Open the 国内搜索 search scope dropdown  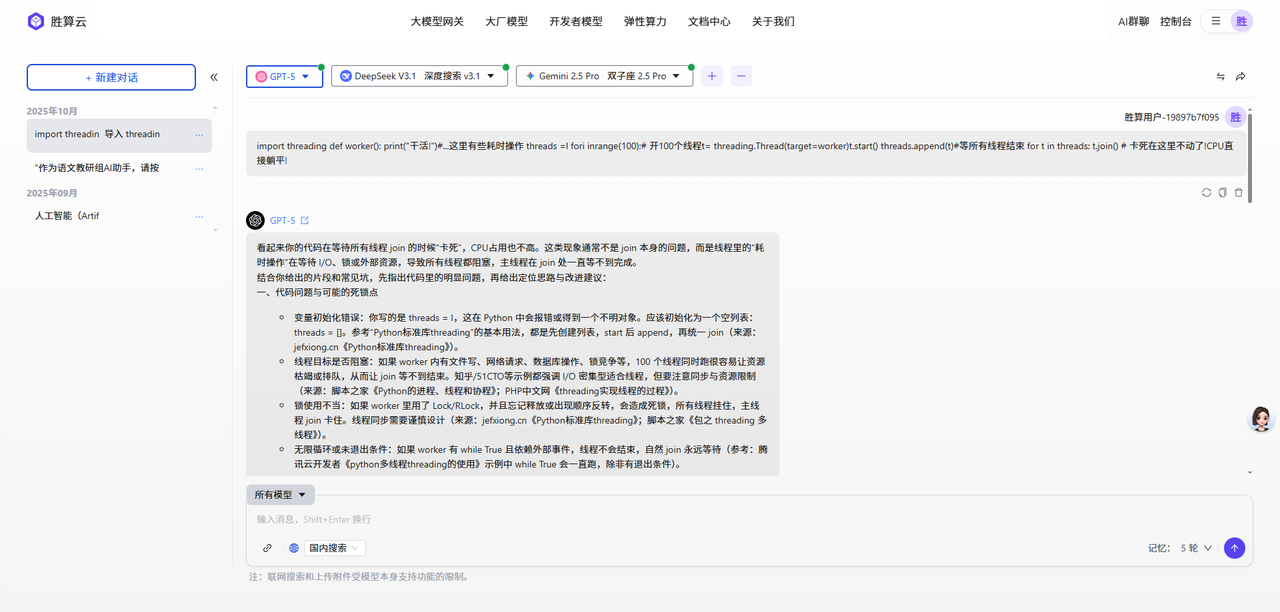pyautogui.click(x=335, y=548)
